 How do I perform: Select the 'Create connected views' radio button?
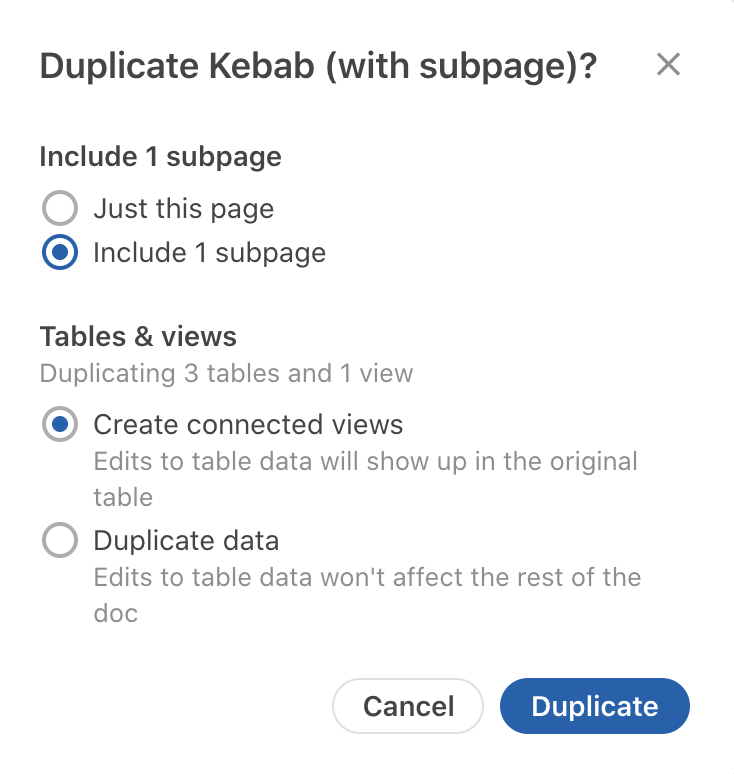point(60,425)
